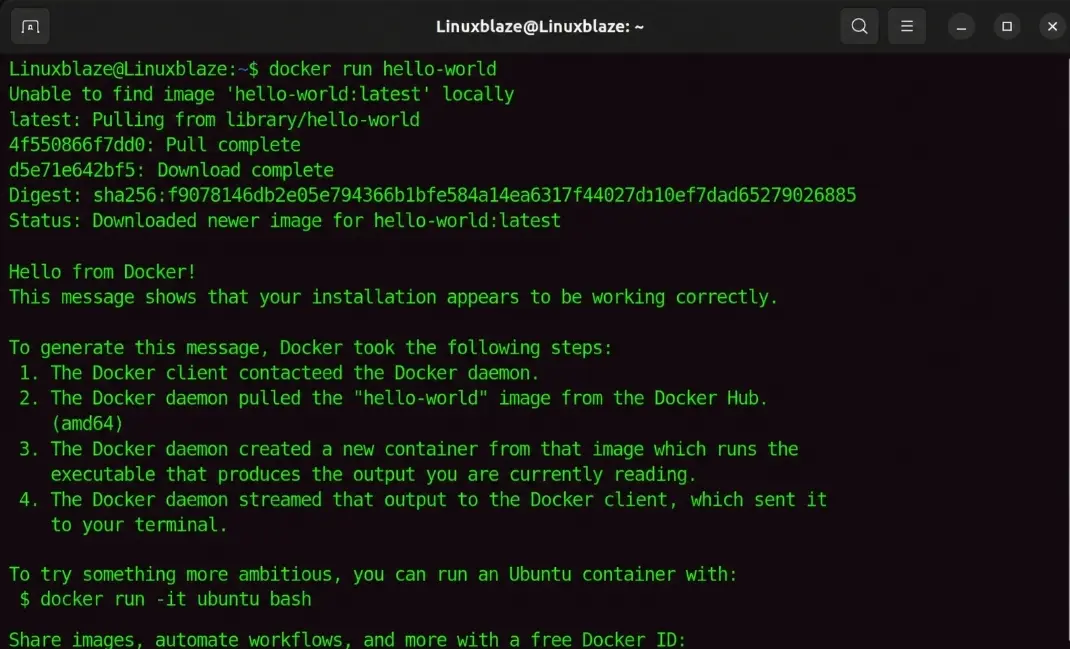Click the window title Linuxblaze@Linuxblaze: ~
This screenshot has height=649, width=1070.
tap(540, 27)
